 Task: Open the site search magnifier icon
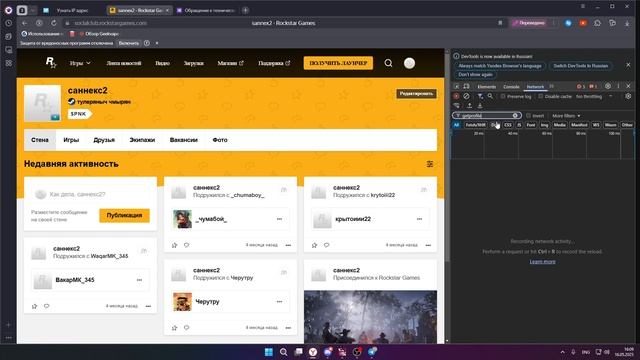click(x=388, y=63)
